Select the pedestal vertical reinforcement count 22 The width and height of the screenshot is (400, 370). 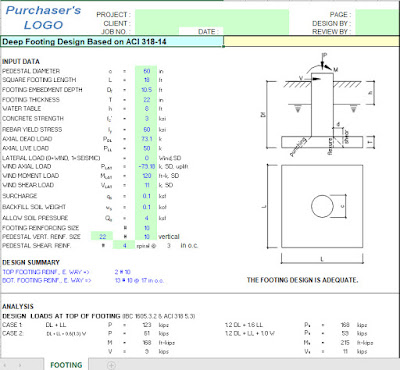(x=102, y=236)
